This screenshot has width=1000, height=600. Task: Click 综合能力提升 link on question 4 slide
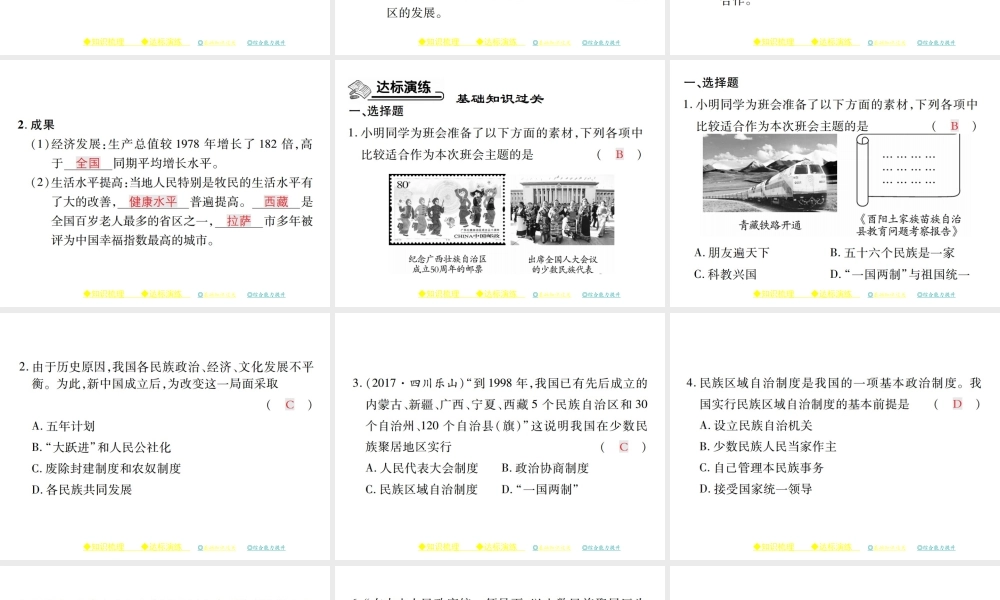936,548
